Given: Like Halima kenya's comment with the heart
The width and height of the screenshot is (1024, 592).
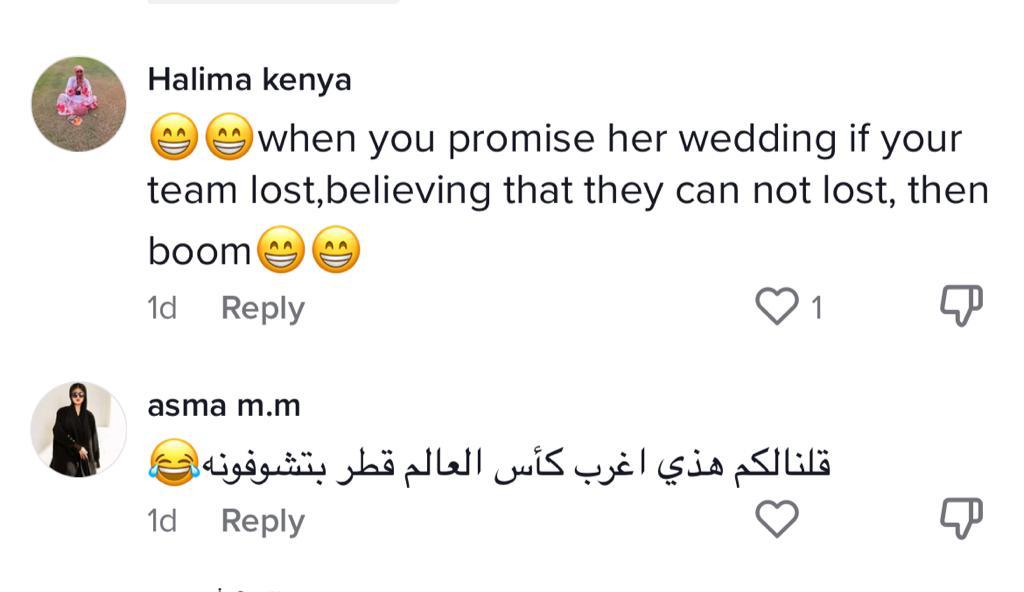Looking at the screenshot, I should point(776,306).
